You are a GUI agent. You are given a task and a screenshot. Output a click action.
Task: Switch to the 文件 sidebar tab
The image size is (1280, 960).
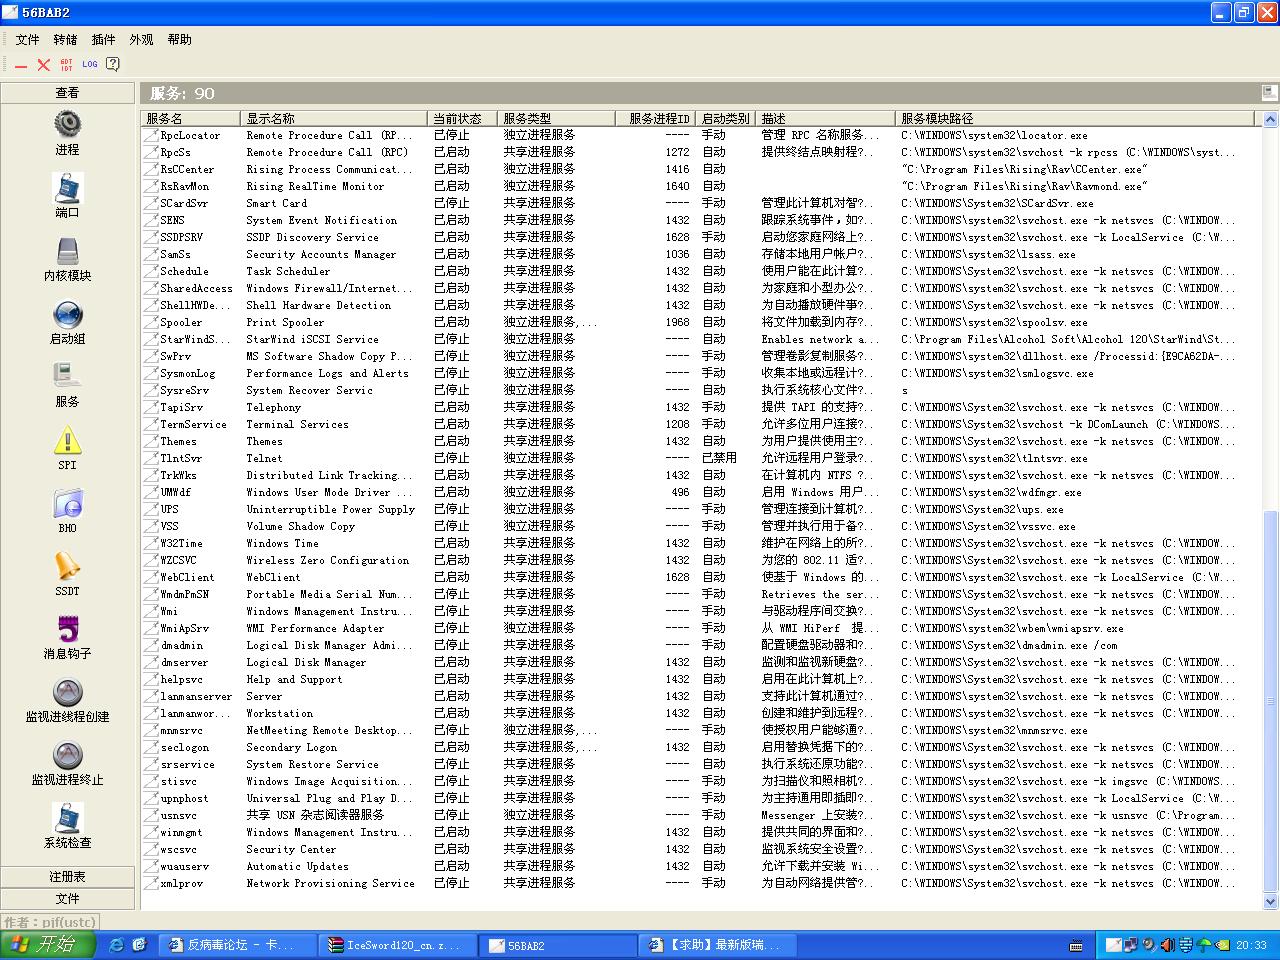tap(67, 898)
